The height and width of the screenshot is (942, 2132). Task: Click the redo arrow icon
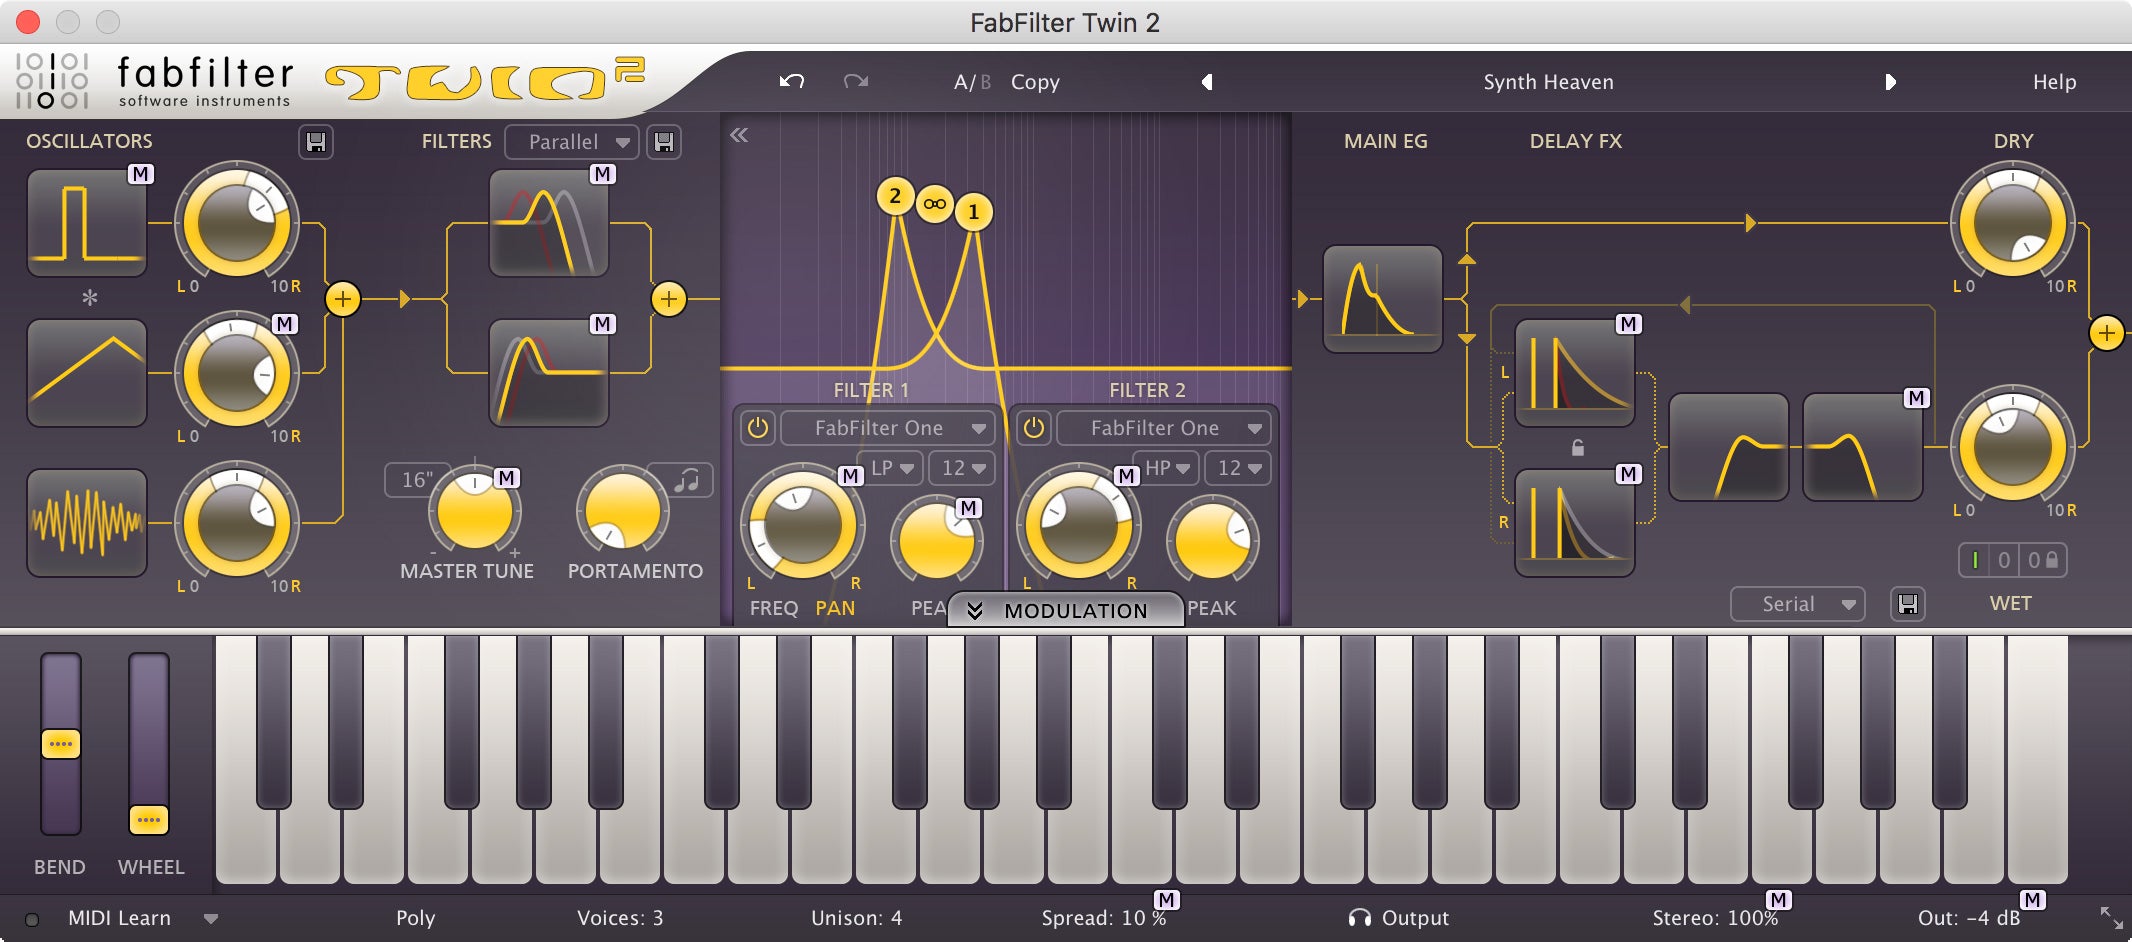pyautogui.click(x=856, y=81)
